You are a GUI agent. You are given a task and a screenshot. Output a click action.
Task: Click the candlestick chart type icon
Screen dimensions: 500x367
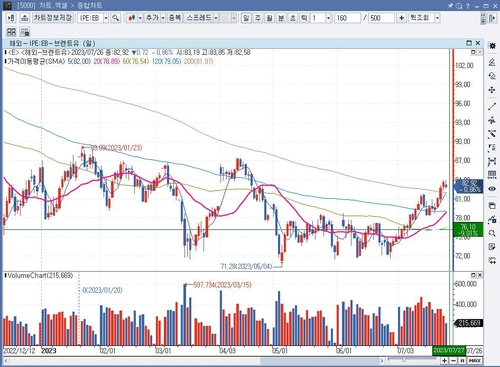pyautogui.click(x=132, y=18)
